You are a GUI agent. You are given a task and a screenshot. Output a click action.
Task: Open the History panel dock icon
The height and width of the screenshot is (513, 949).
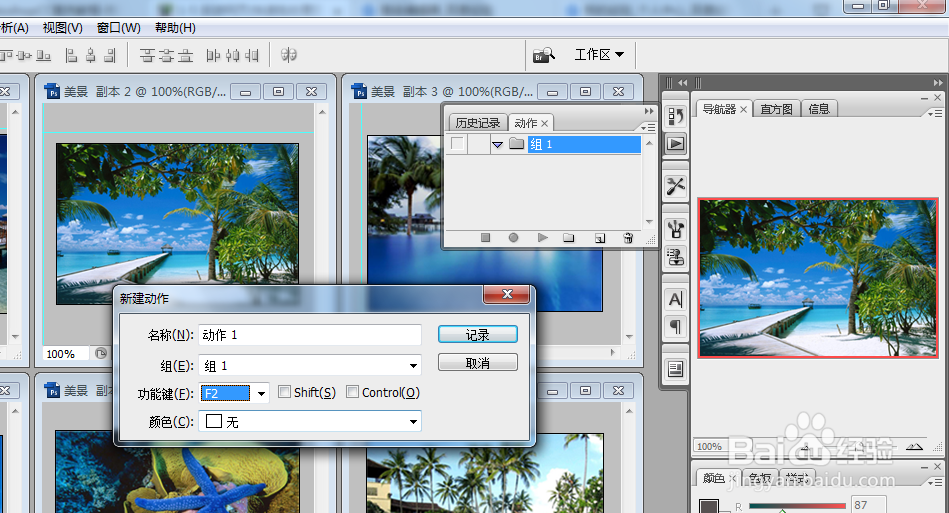click(675, 116)
